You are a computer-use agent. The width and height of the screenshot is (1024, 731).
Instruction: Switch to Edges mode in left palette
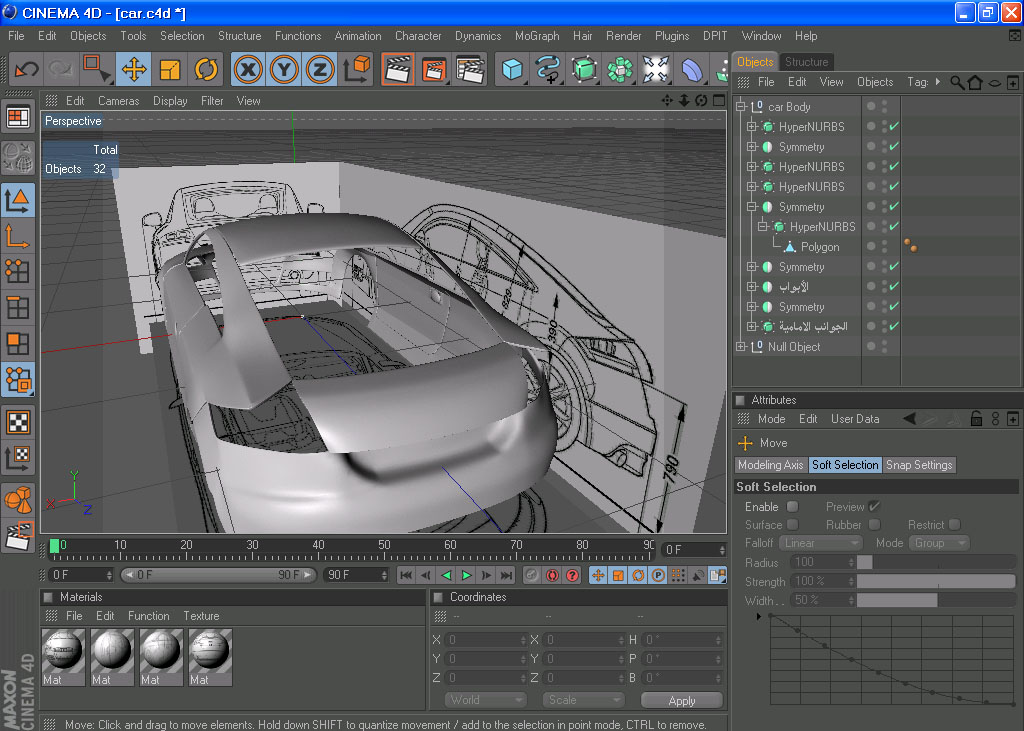tap(18, 307)
